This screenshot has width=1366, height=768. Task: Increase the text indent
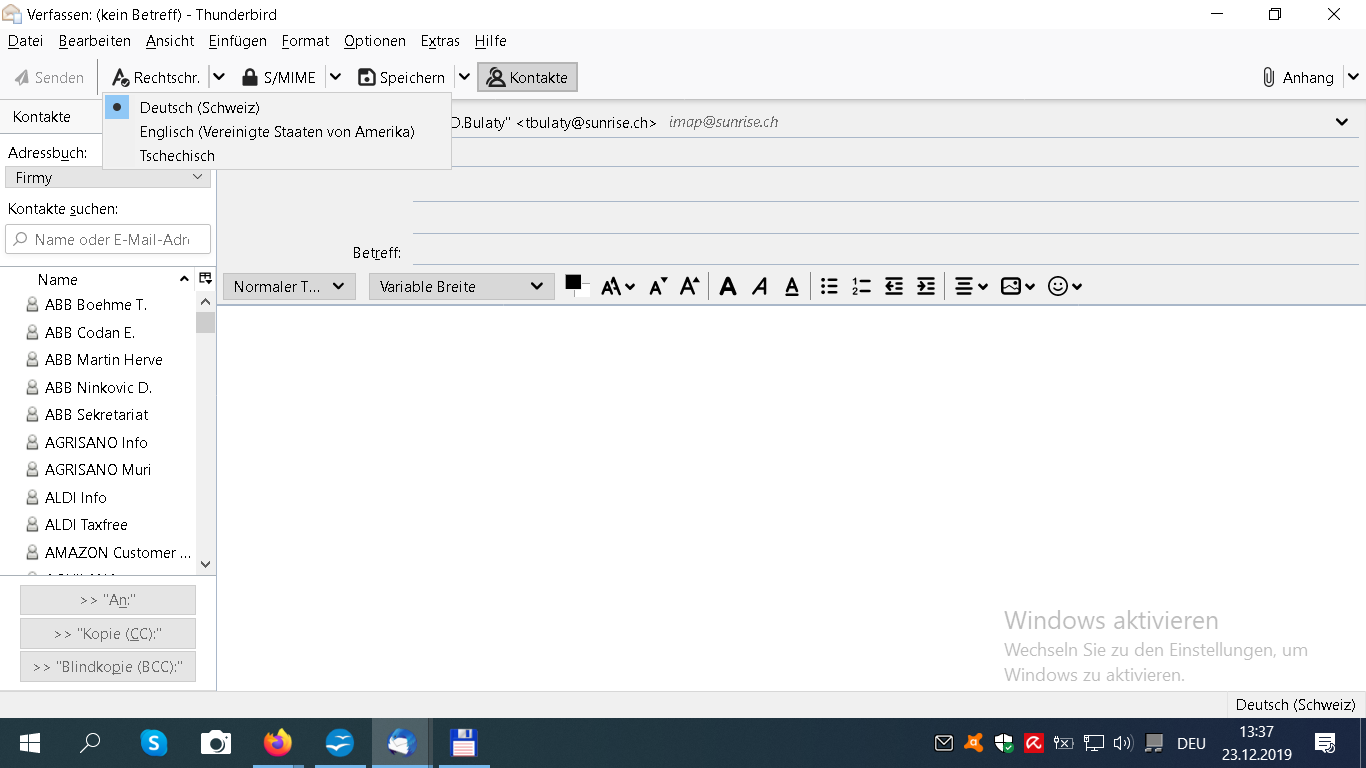[926, 287]
